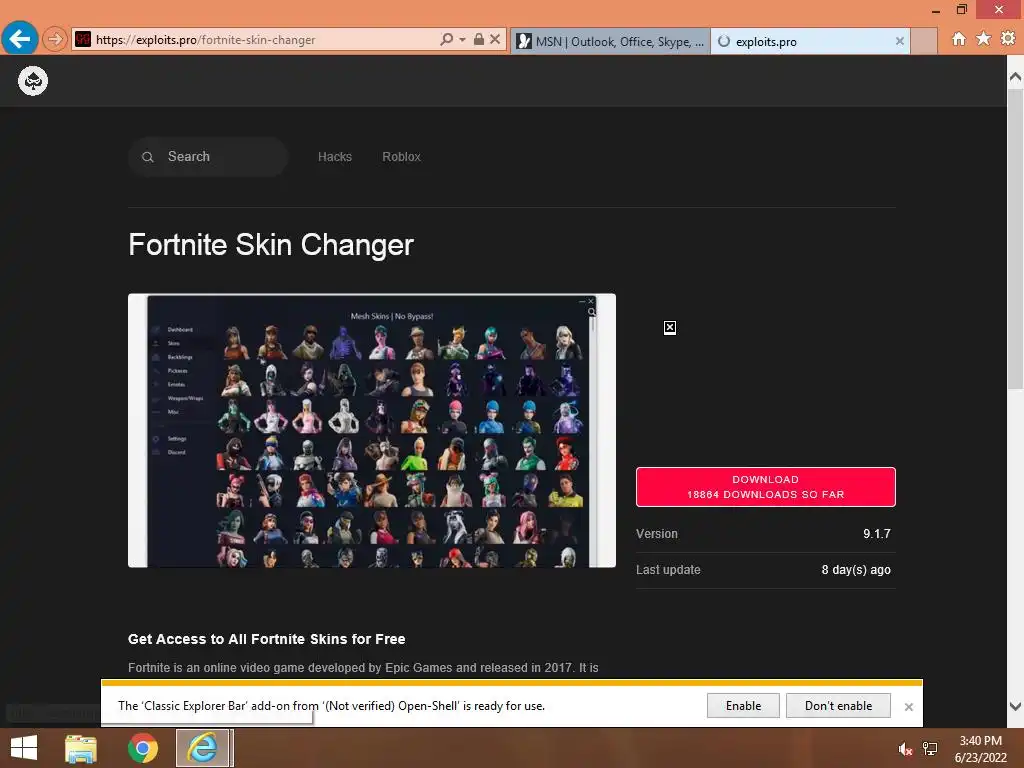
Task: Click the network tray icon
Action: coord(930,749)
